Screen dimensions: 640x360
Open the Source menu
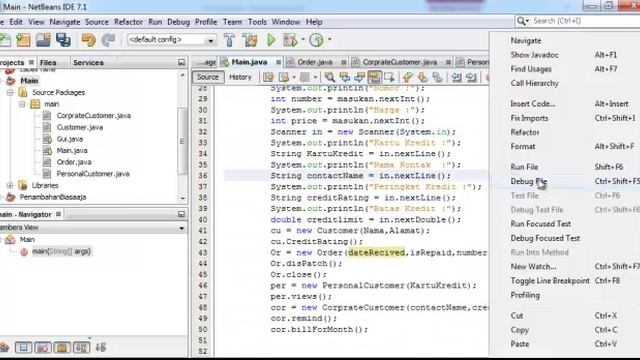click(x=97, y=22)
